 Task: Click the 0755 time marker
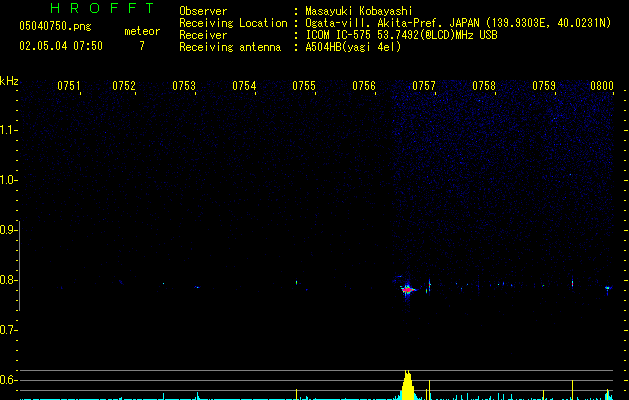[x=304, y=86]
